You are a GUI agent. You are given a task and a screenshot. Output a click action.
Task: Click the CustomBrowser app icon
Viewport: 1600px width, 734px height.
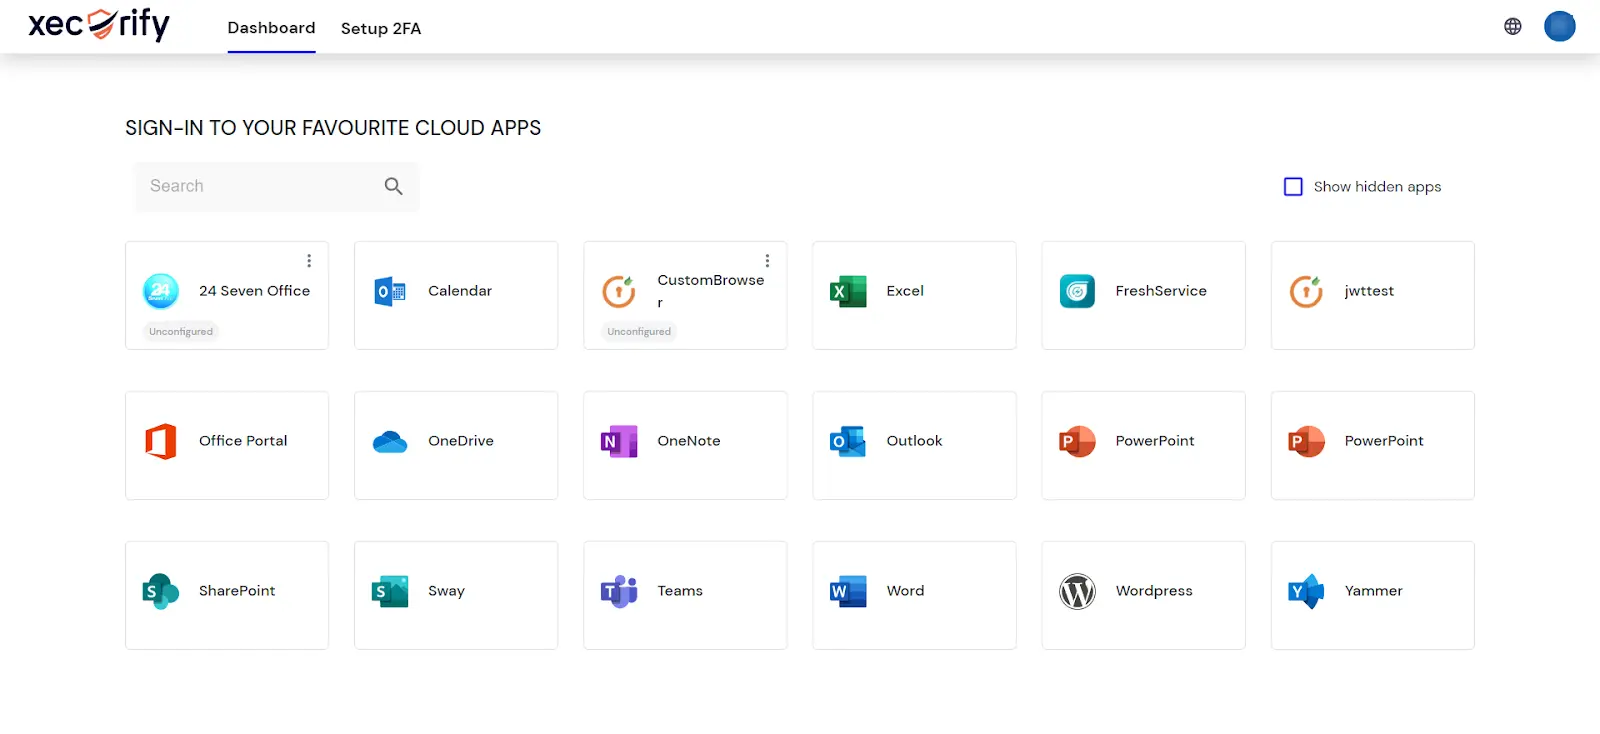point(619,291)
